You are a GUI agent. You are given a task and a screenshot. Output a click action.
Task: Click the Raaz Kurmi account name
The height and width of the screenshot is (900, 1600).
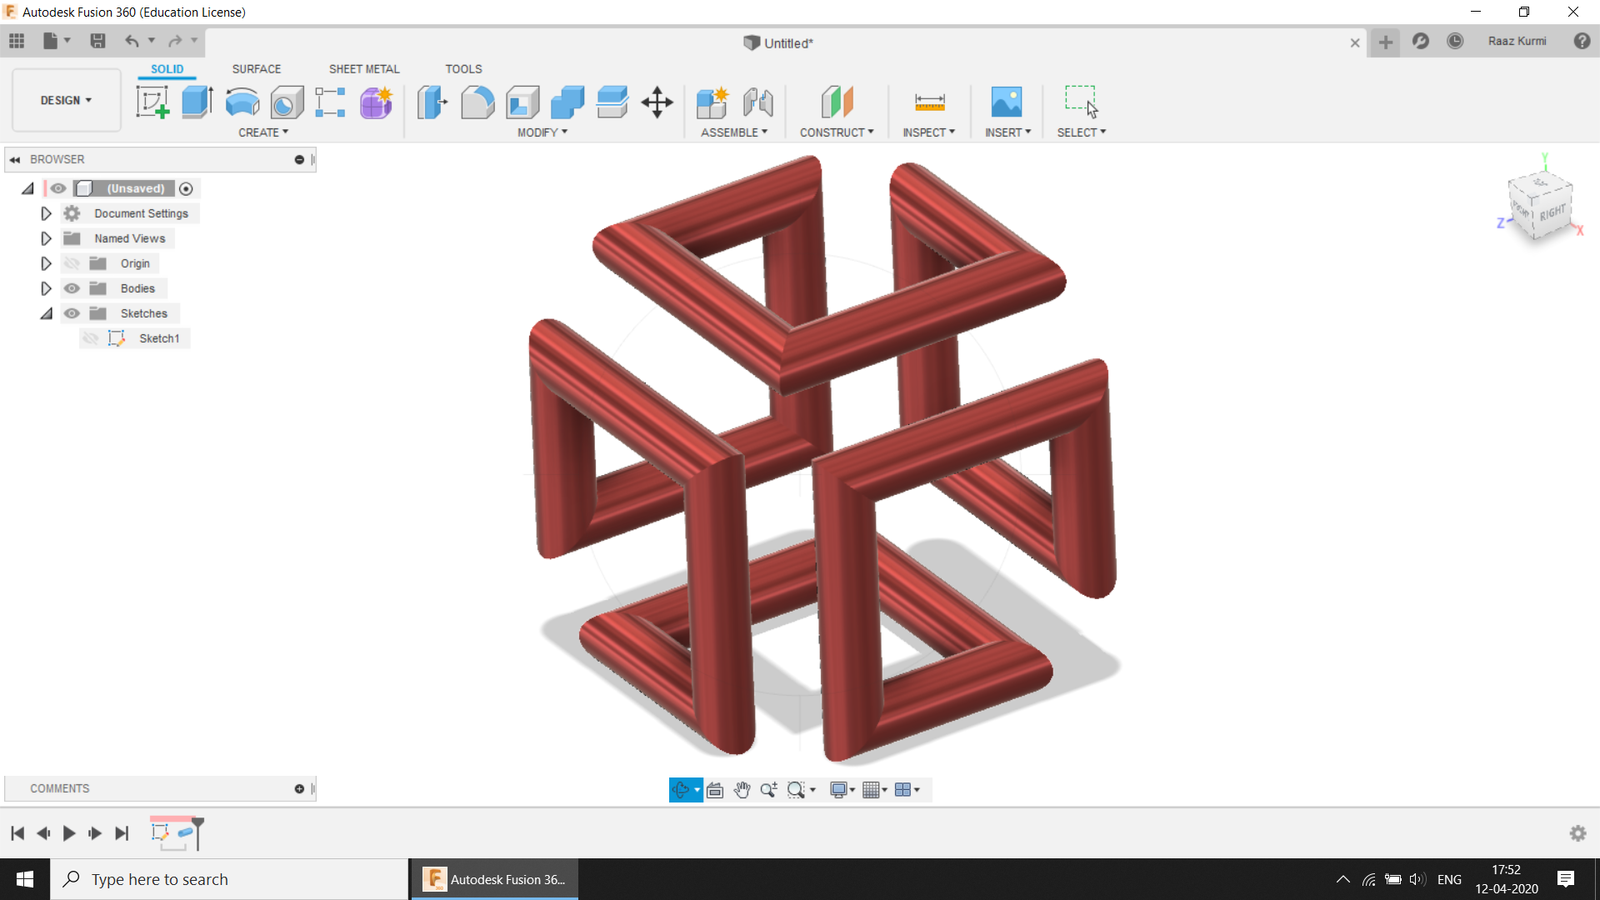1517,41
